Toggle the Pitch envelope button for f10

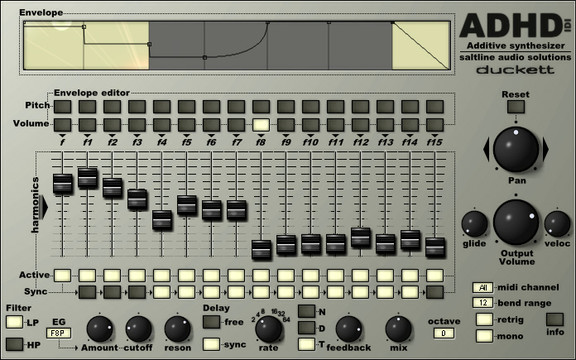point(310,107)
